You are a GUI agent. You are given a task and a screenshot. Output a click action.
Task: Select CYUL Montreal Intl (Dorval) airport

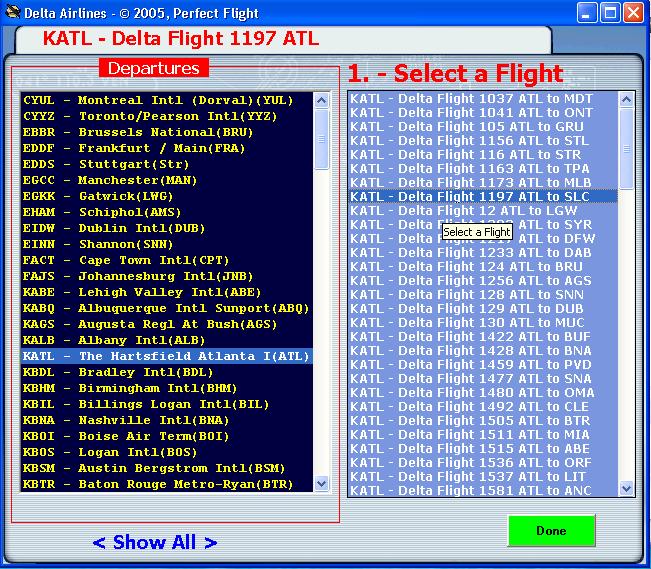pos(167,100)
